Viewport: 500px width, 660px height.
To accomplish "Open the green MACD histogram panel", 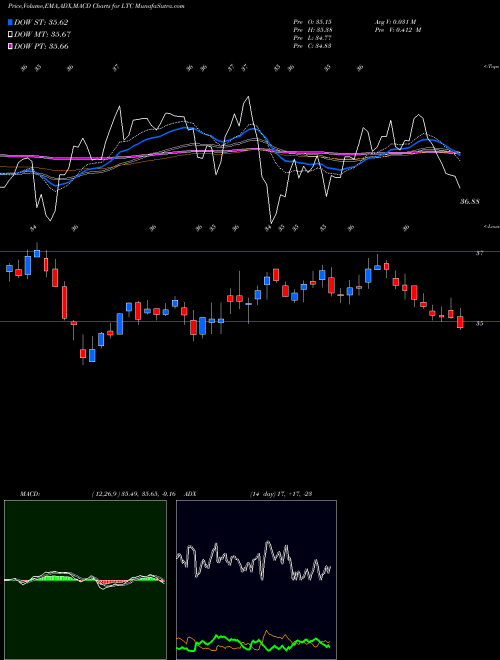I will [85, 580].
